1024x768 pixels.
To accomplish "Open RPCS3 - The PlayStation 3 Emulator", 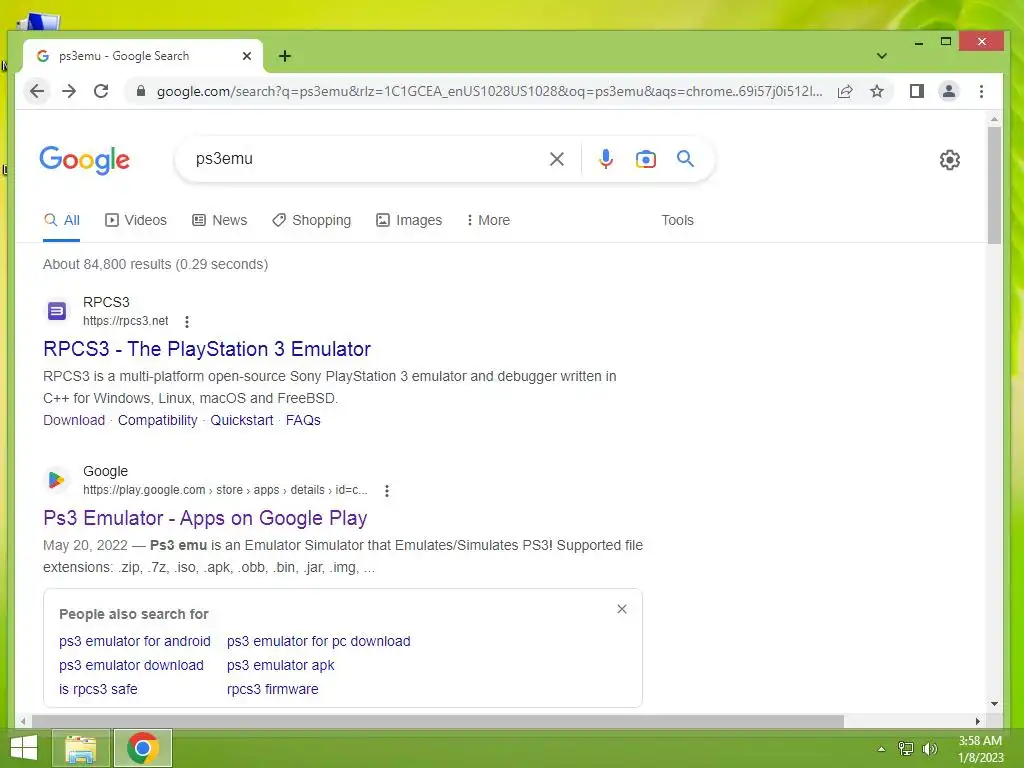I will [207, 349].
